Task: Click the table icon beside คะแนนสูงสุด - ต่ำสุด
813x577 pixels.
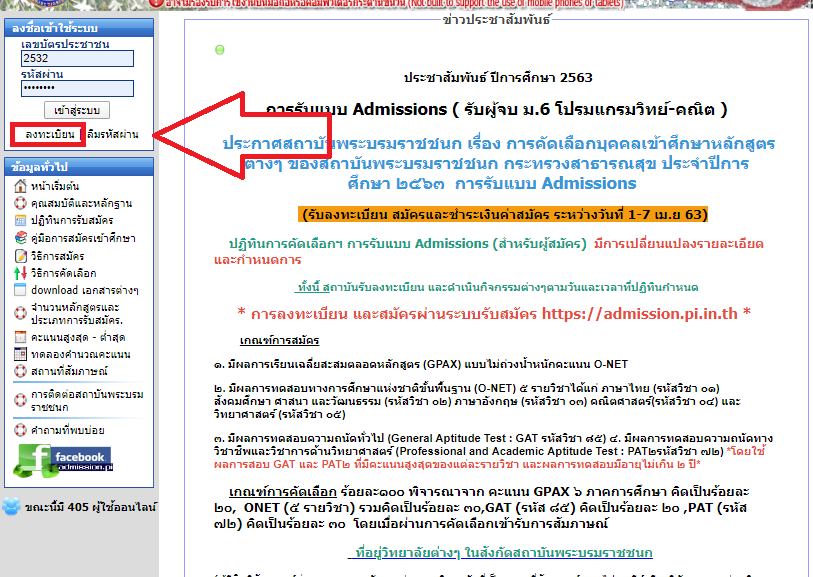Action: [x=20, y=337]
